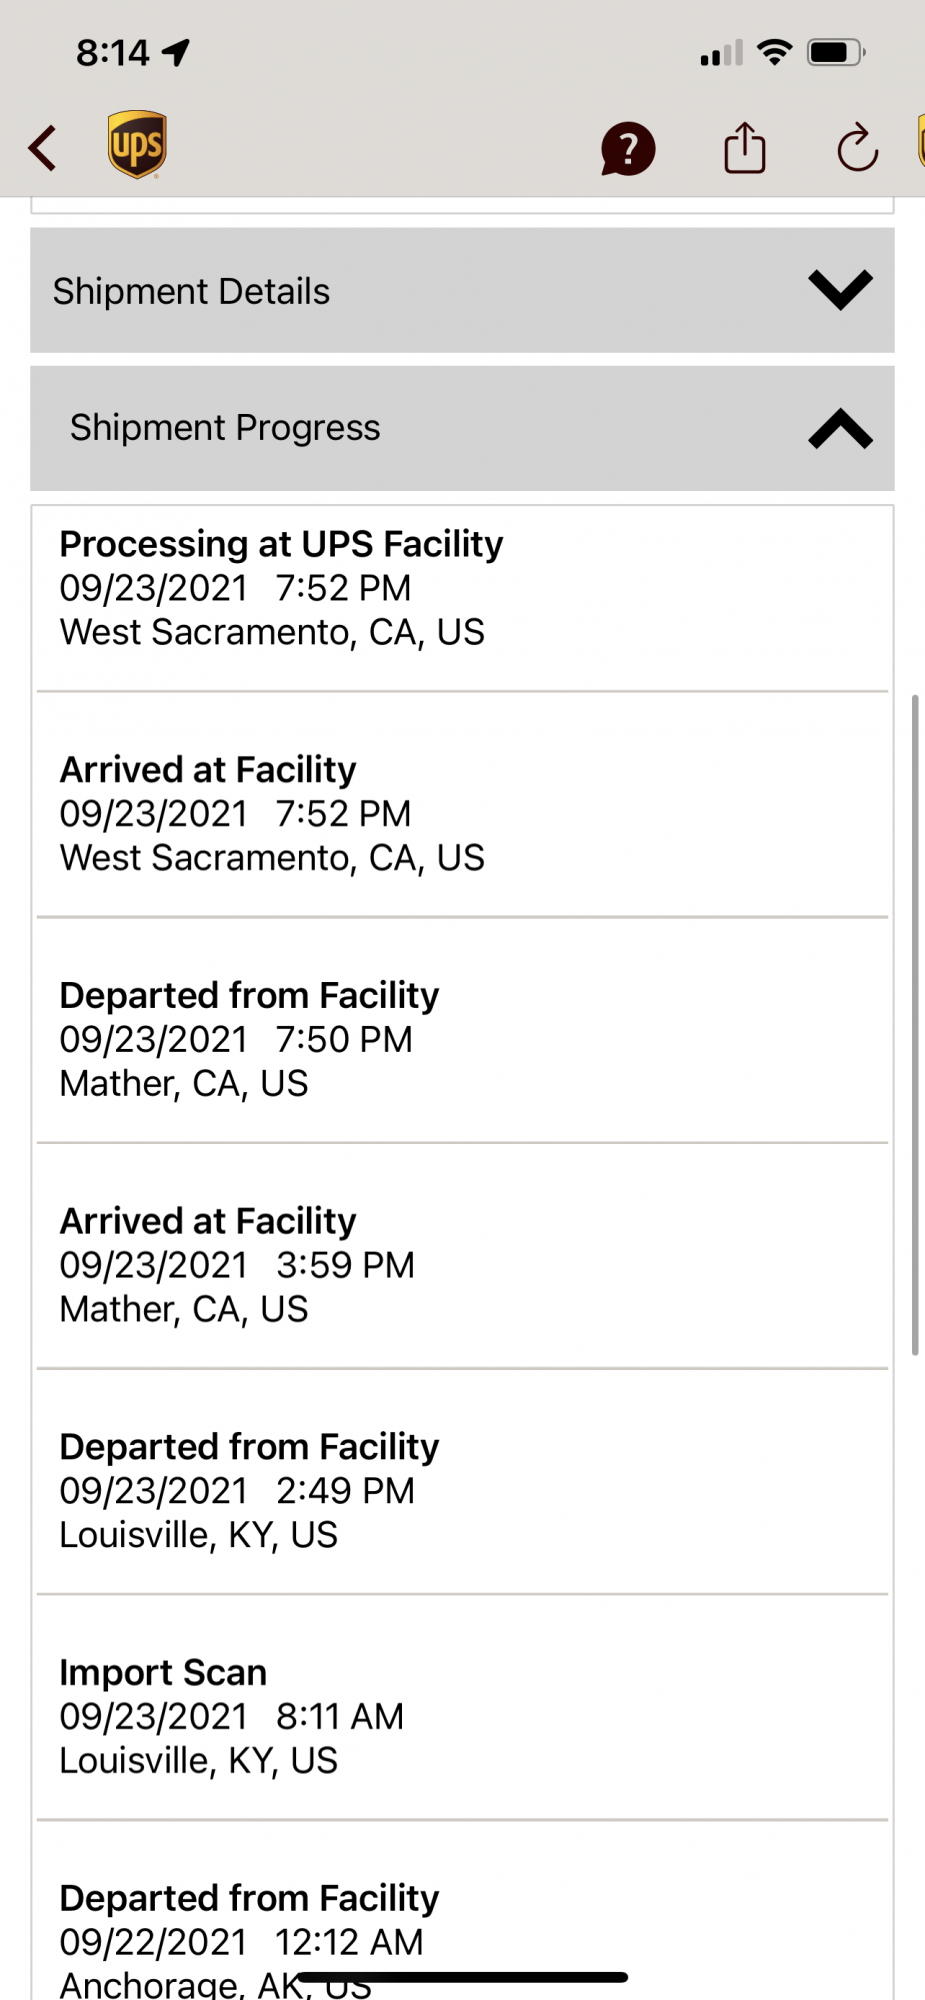The image size is (925, 2000).
Task: Tap the cellular signal bars icon
Action: (721, 53)
